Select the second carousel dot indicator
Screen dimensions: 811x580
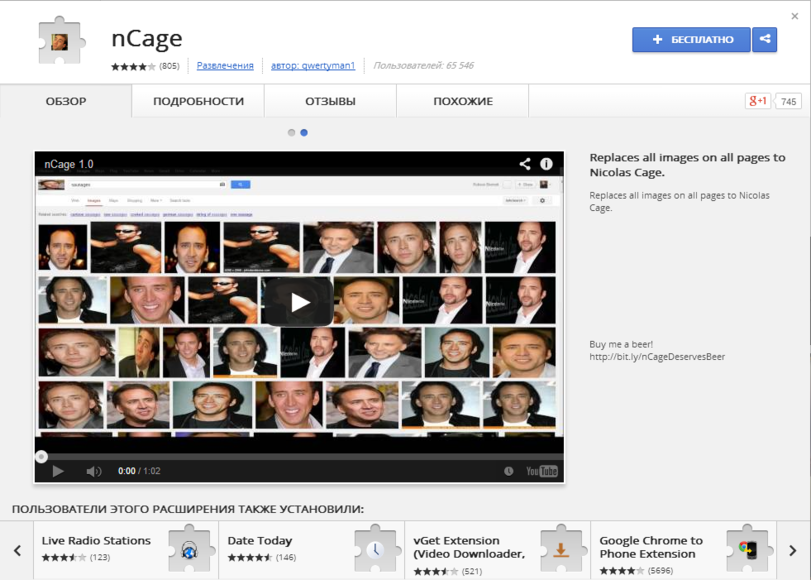[x=304, y=132]
